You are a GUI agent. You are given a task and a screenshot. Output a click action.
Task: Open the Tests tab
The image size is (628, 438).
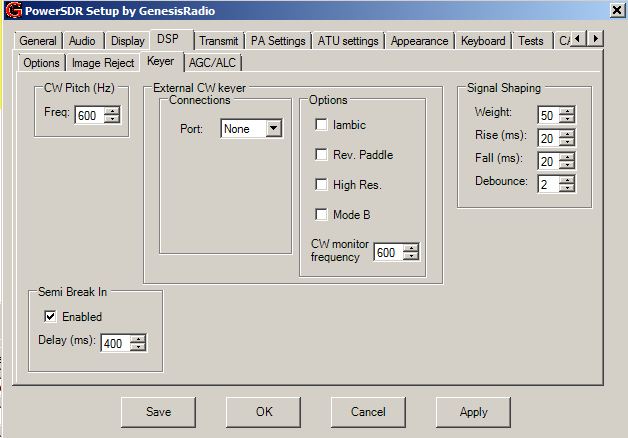coord(531,41)
